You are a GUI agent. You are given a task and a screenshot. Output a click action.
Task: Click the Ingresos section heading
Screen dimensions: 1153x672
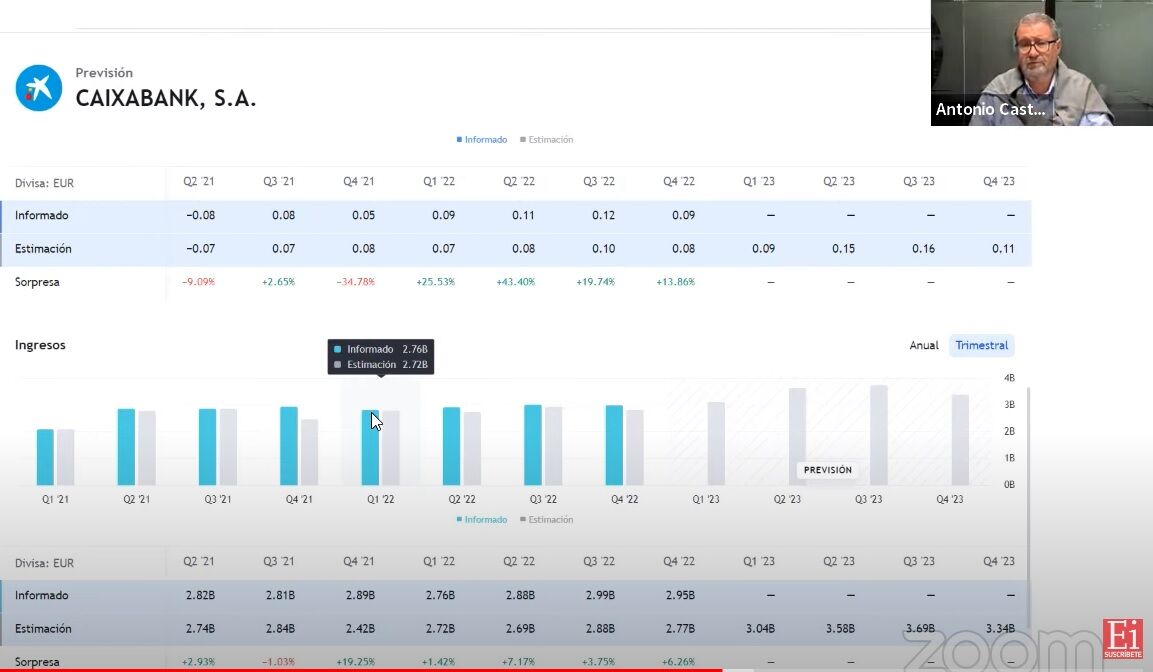40,345
